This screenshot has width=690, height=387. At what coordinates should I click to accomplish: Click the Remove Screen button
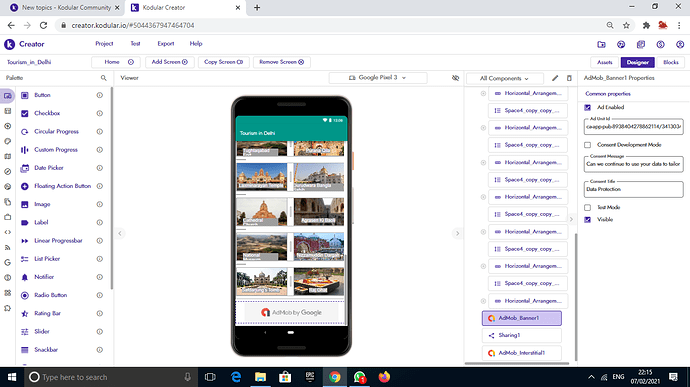(282, 62)
